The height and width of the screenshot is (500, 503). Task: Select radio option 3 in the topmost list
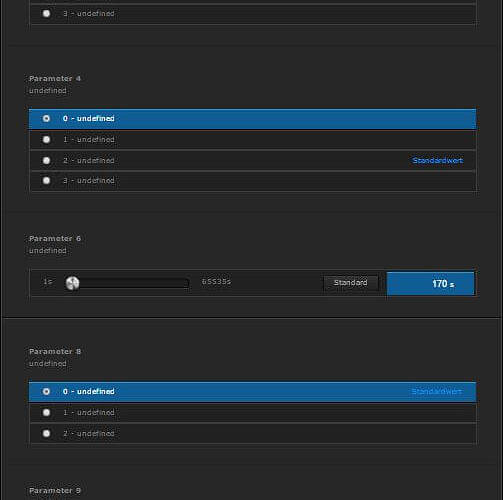(46, 13)
